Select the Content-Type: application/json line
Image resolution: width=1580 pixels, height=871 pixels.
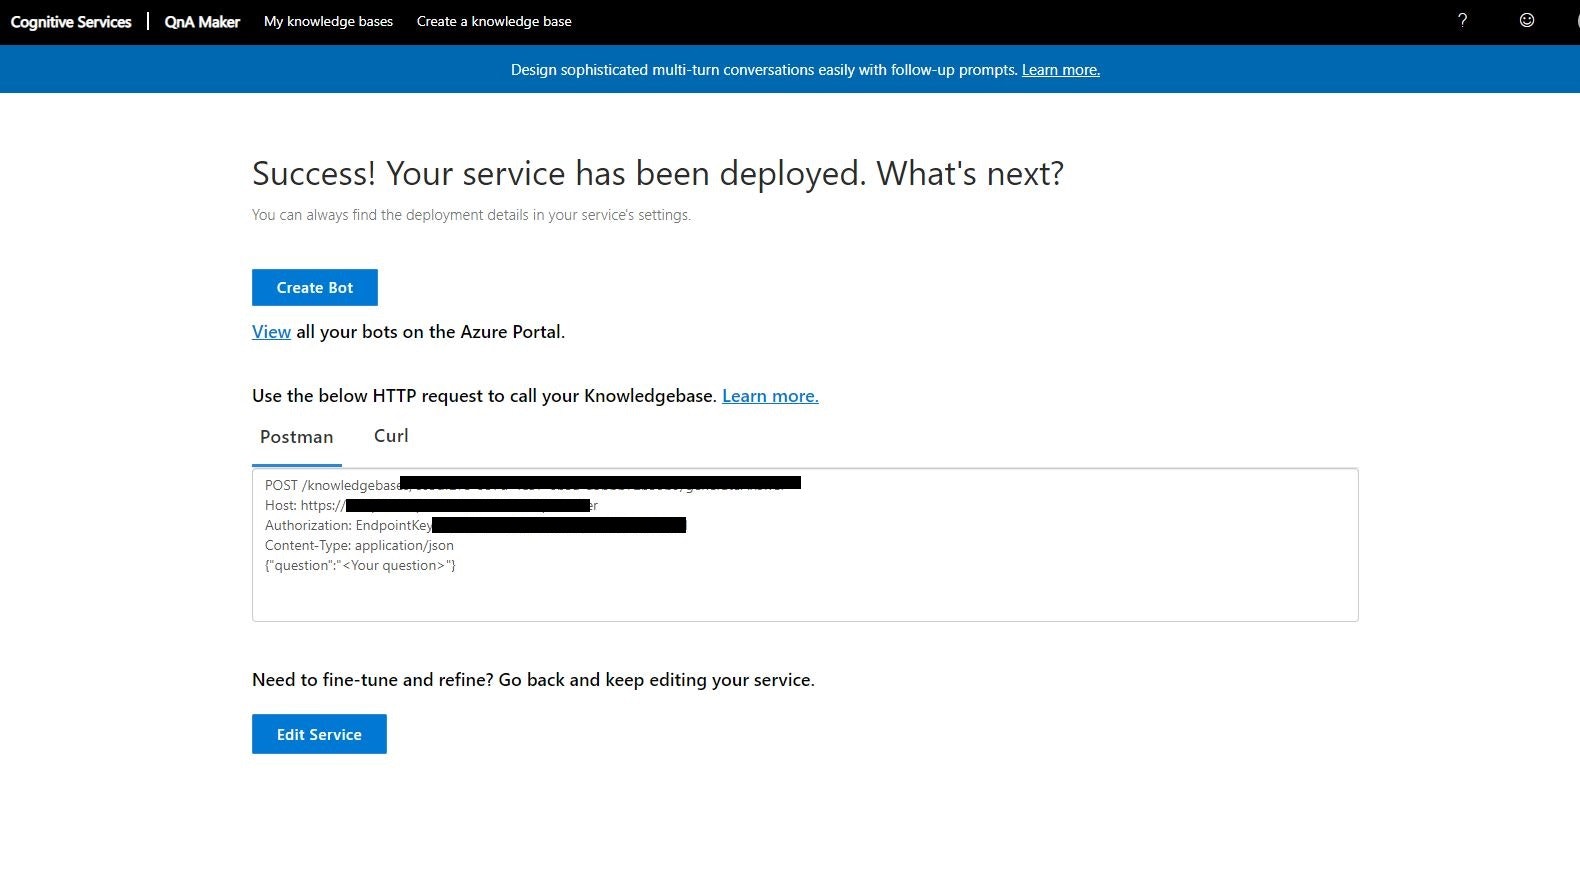coord(359,545)
